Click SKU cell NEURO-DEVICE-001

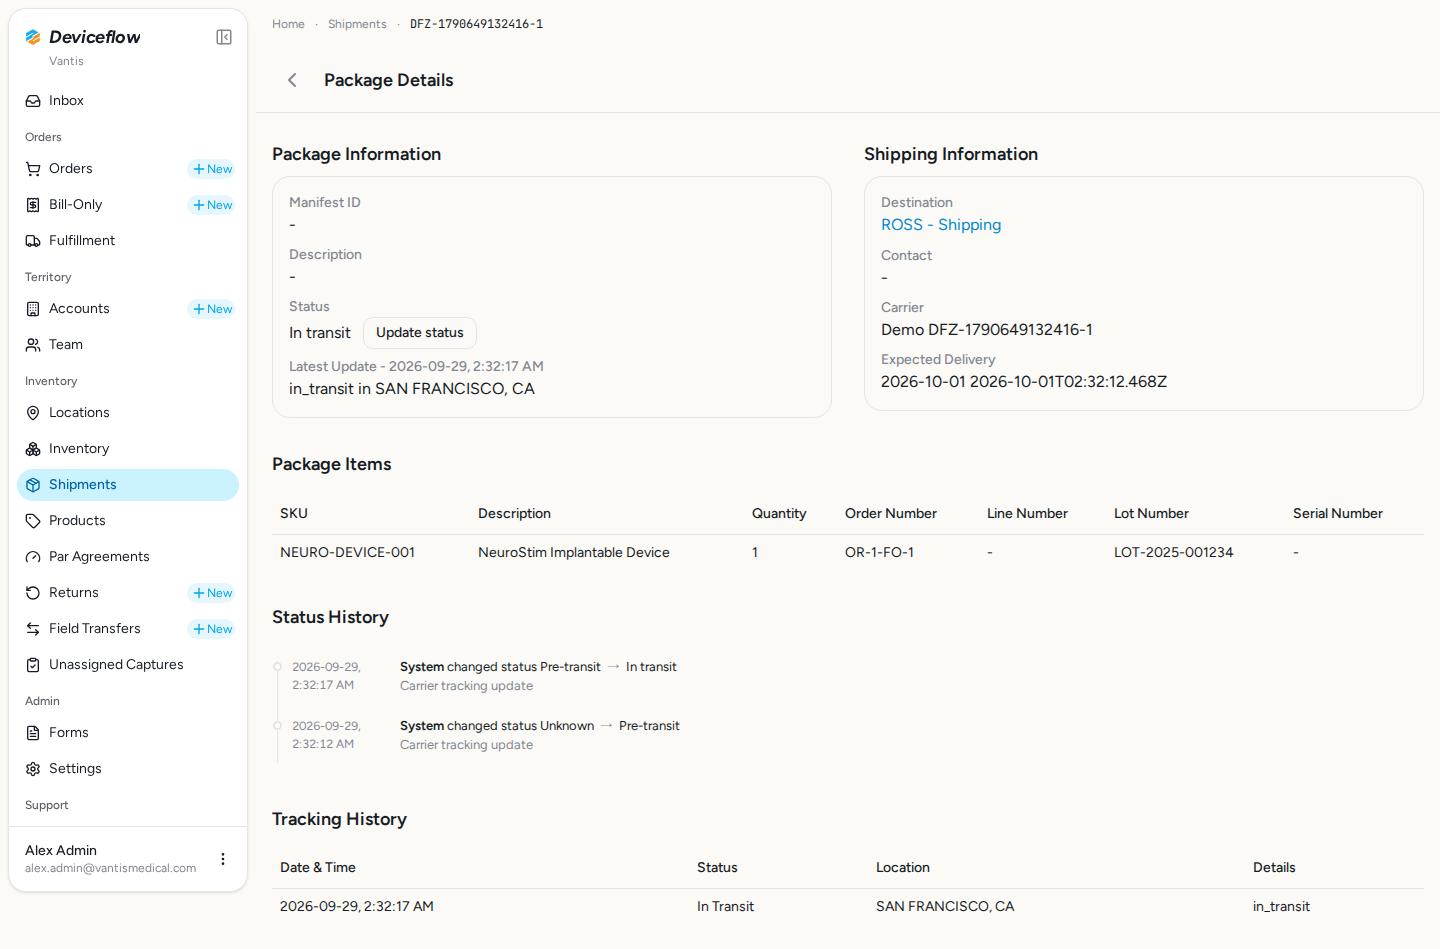[x=347, y=552]
